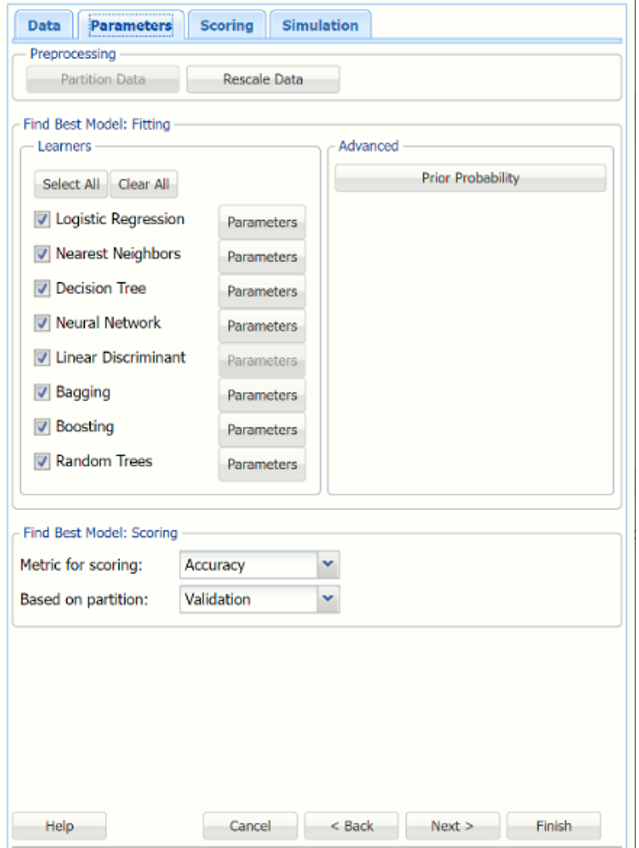Uncheck the Neural Network checkbox

click(x=42, y=323)
